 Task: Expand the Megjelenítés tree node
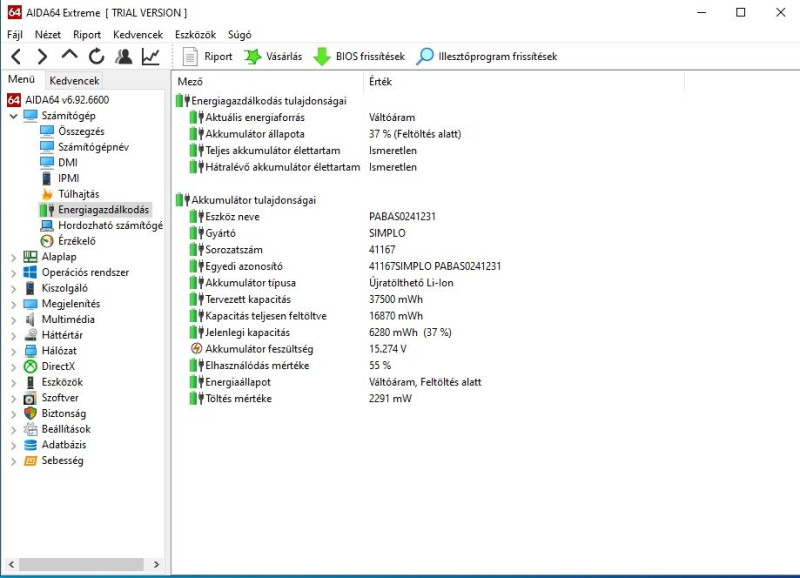point(13,305)
